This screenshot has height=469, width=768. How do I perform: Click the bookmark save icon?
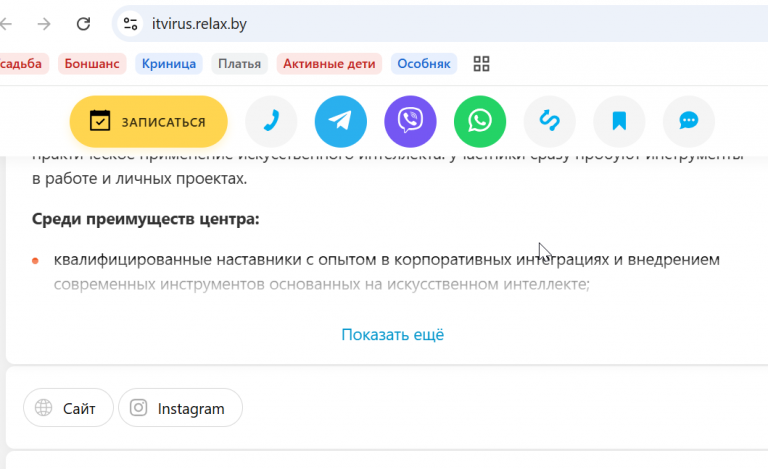(x=619, y=121)
